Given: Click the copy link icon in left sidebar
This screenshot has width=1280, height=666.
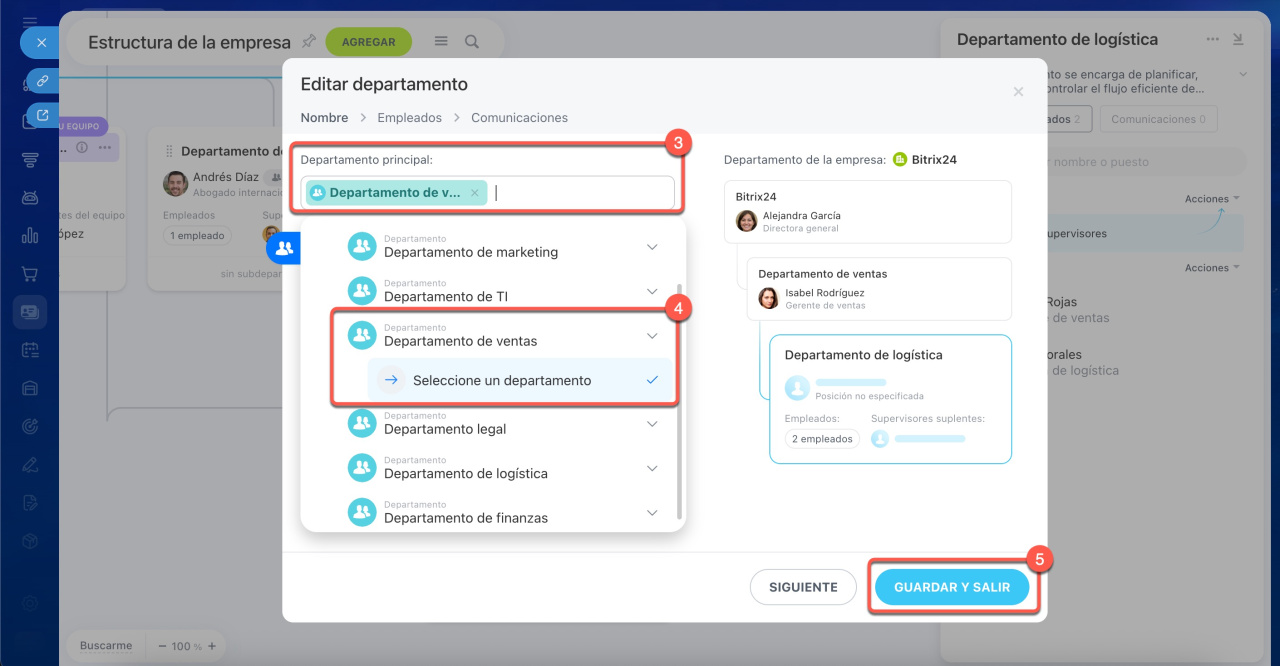Looking at the screenshot, I should coord(42,80).
